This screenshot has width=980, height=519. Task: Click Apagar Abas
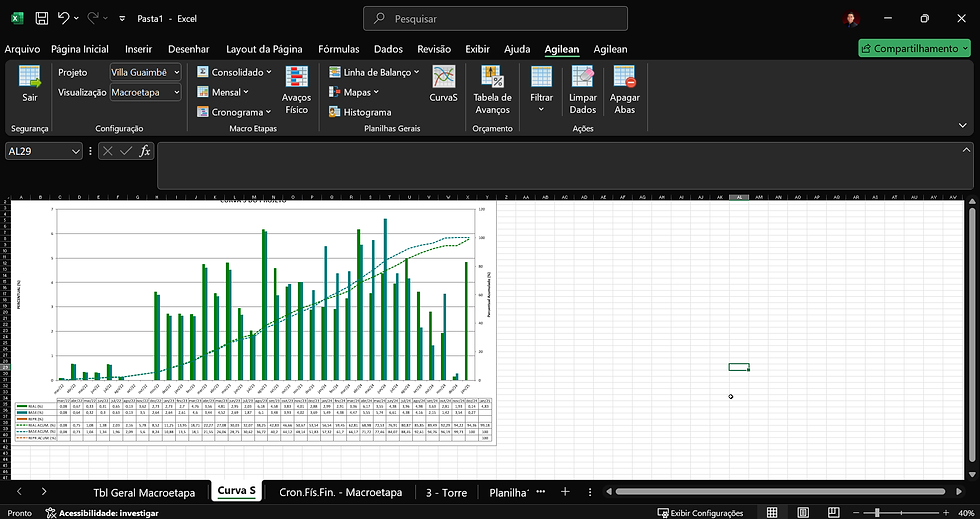click(x=624, y=90)
